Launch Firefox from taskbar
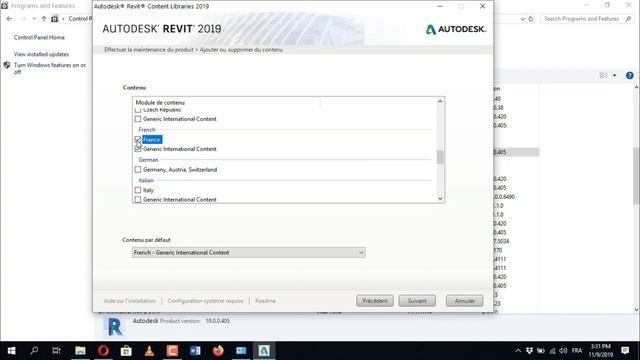The image size is (640, 360). tap(218, 351)
